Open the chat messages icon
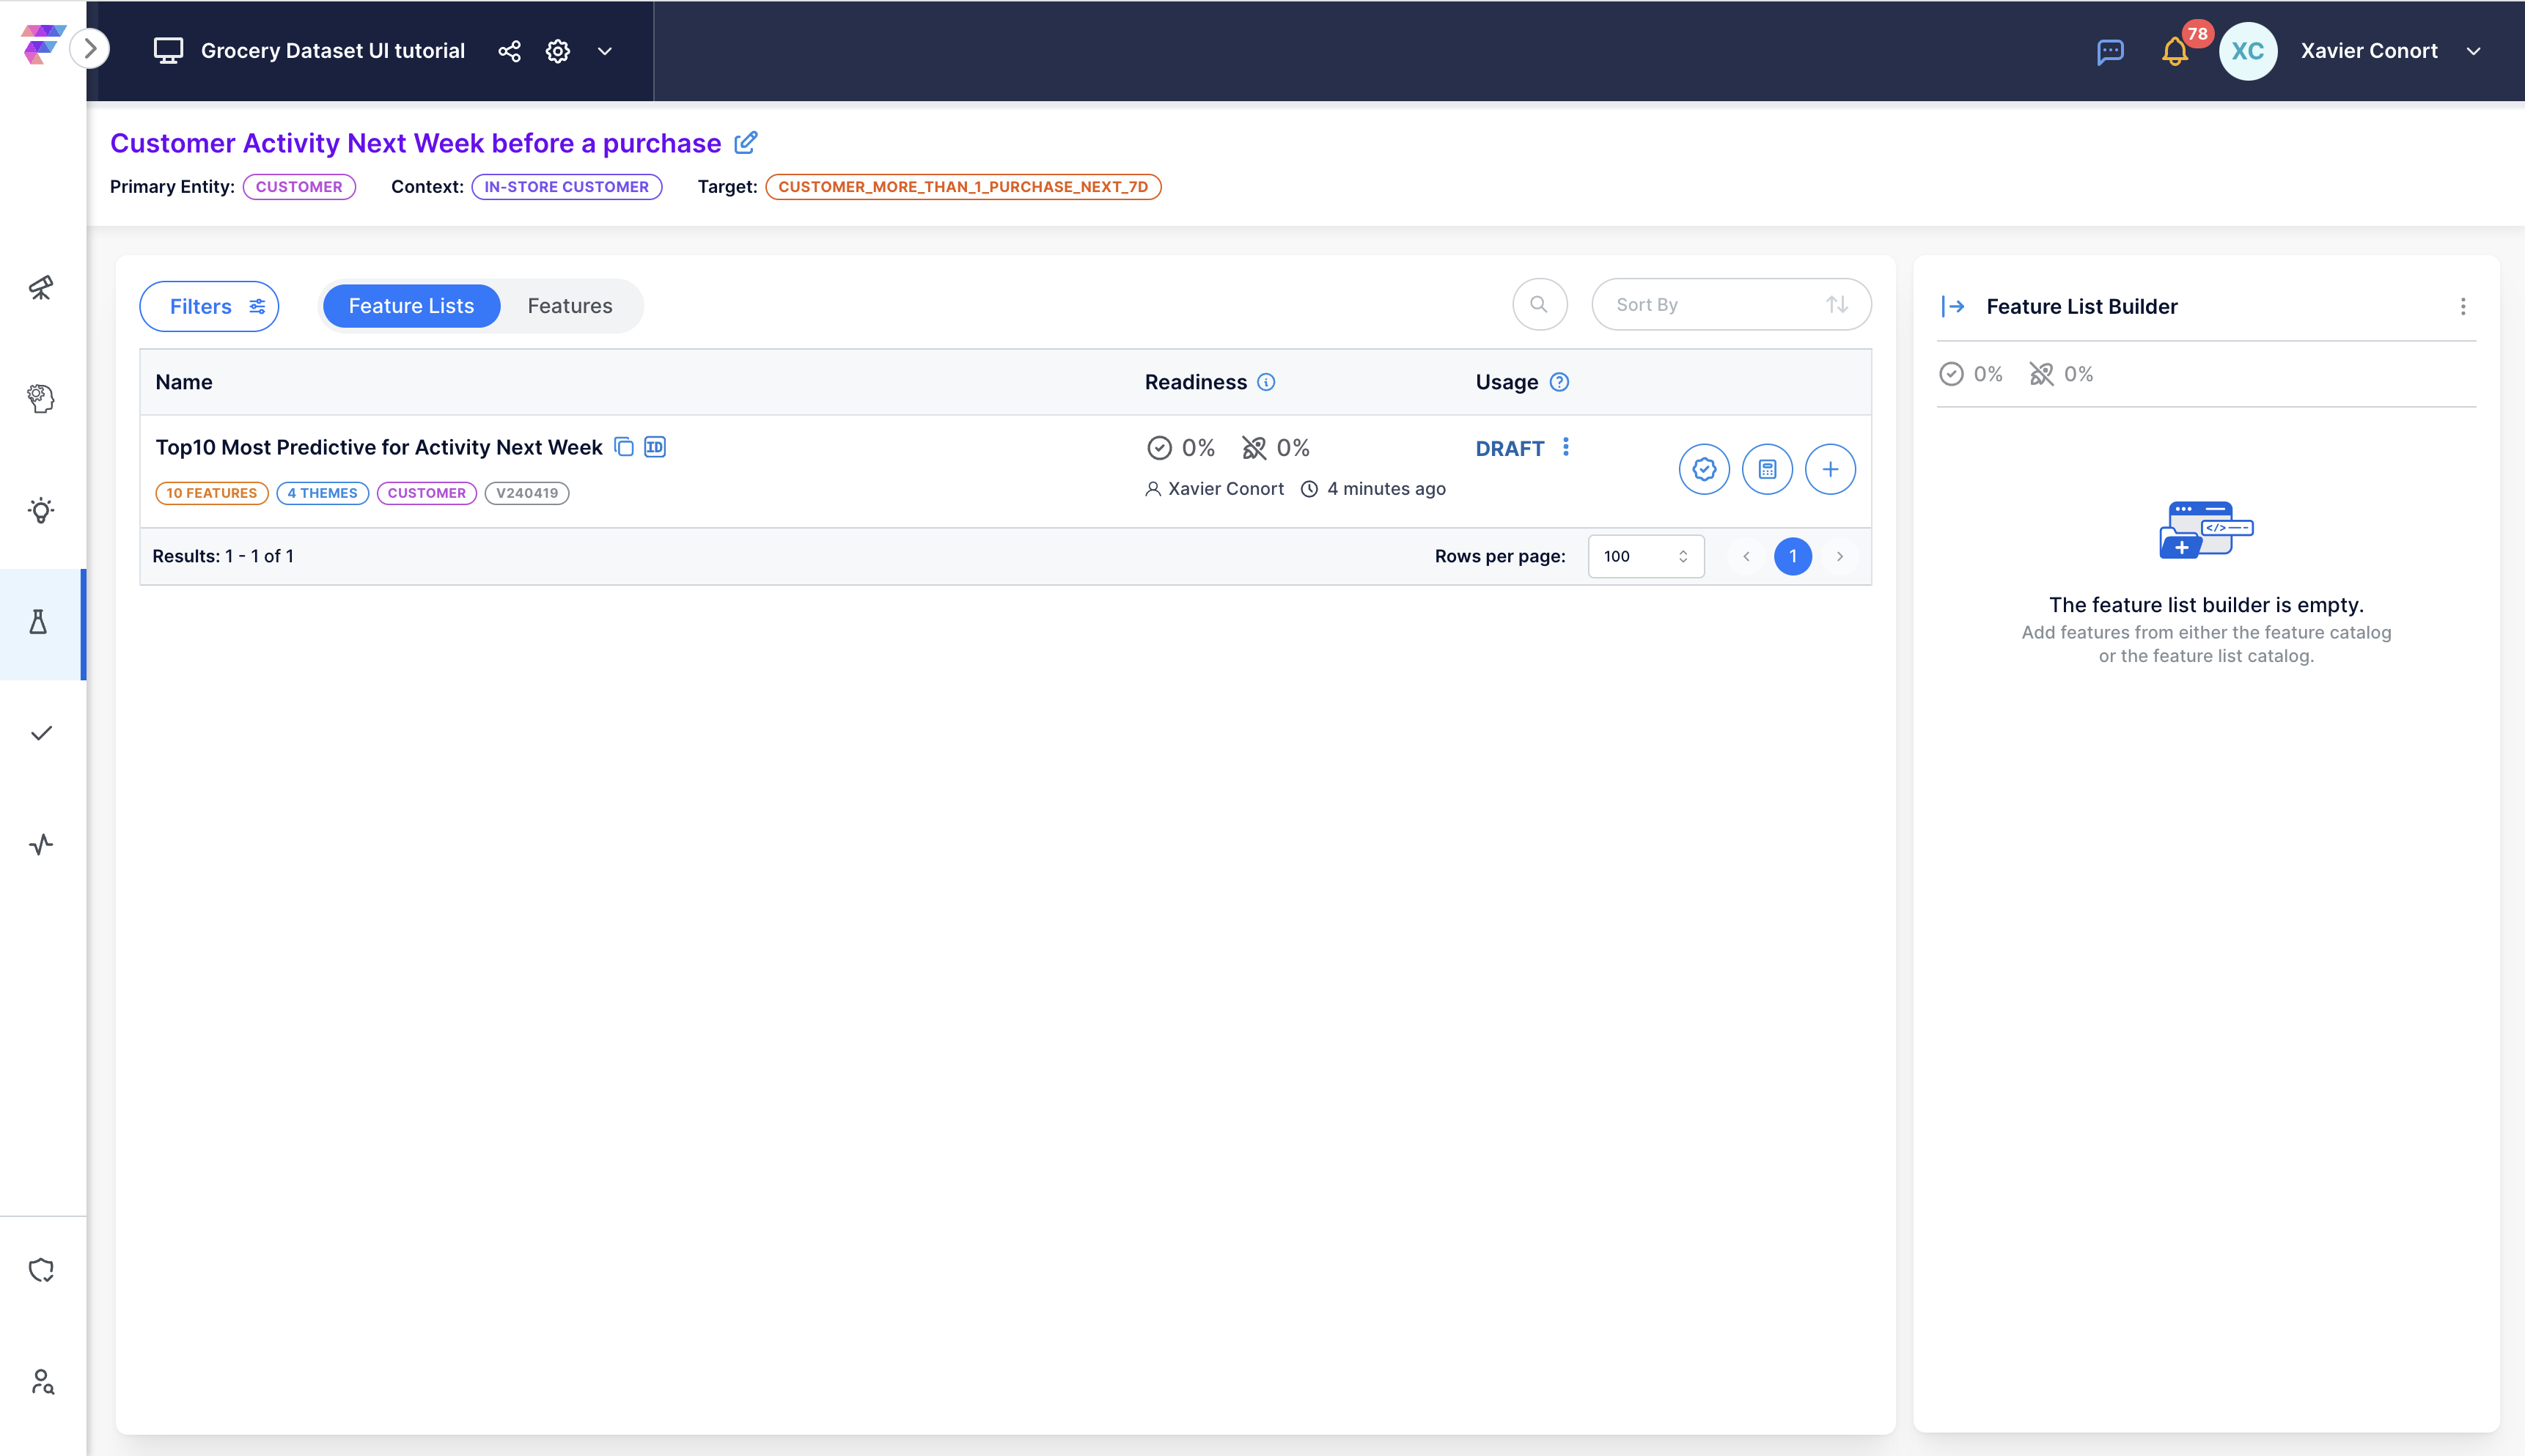The height and width of the screenshot is (1456, 2525). (x=2110, y=51)
